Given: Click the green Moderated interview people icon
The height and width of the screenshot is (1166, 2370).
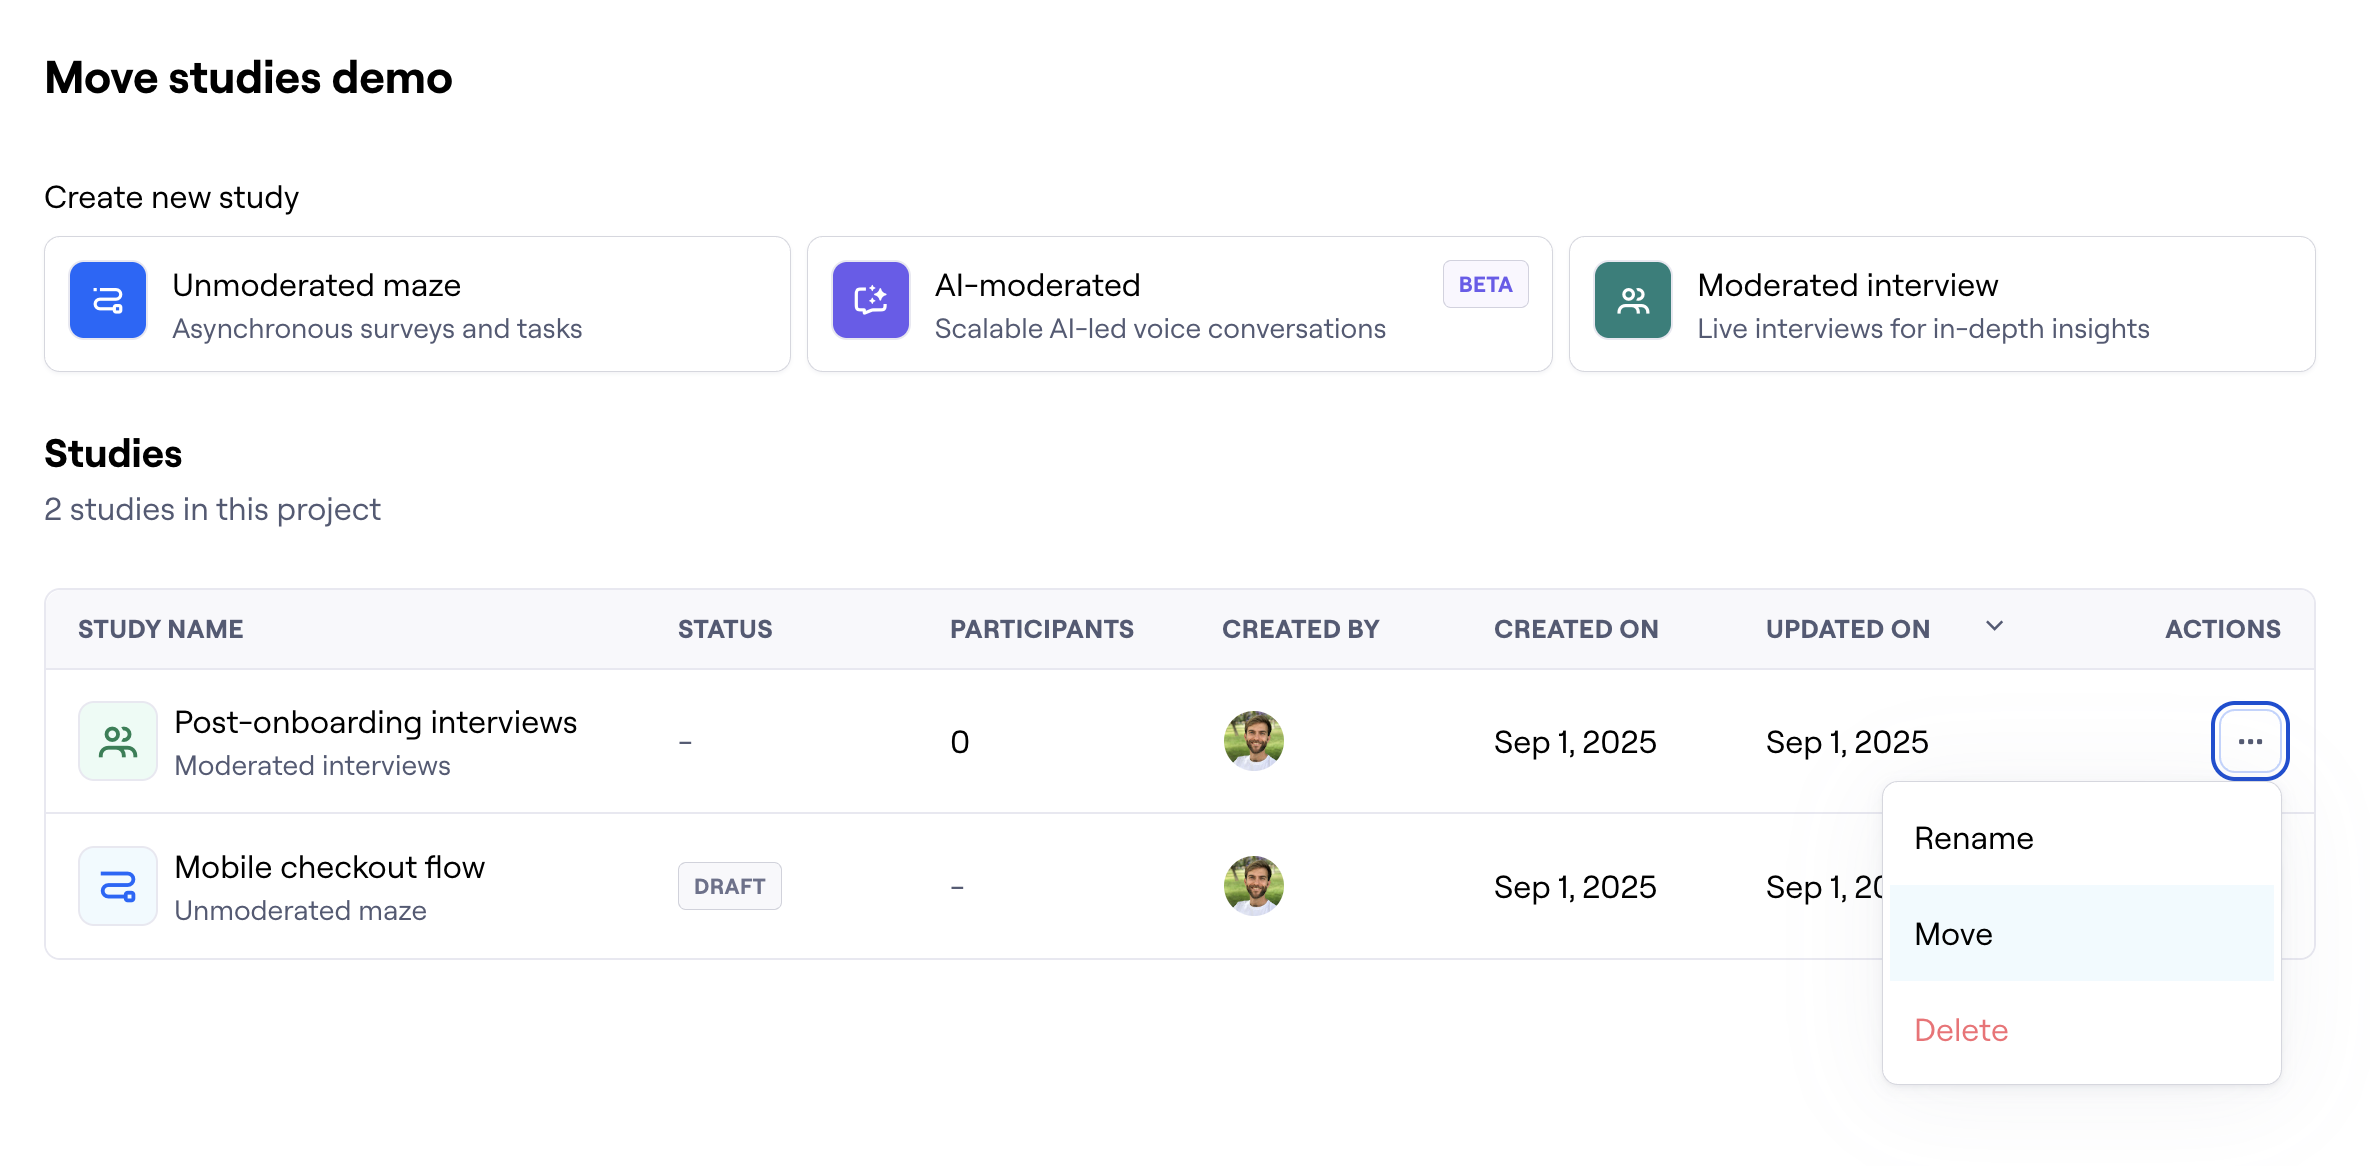Looking at the screenshot, I should (x=1632, y=300).
